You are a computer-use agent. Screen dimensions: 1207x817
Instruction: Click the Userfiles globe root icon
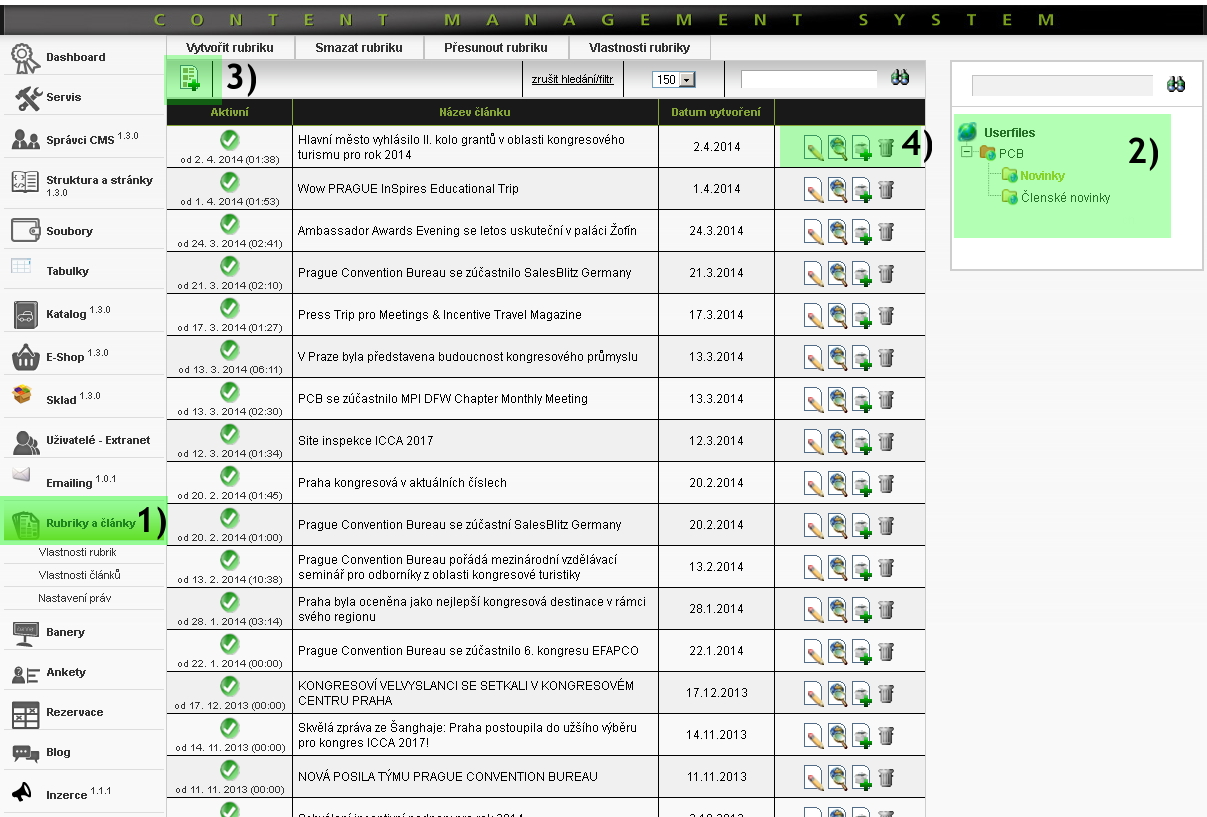(967, 132)
